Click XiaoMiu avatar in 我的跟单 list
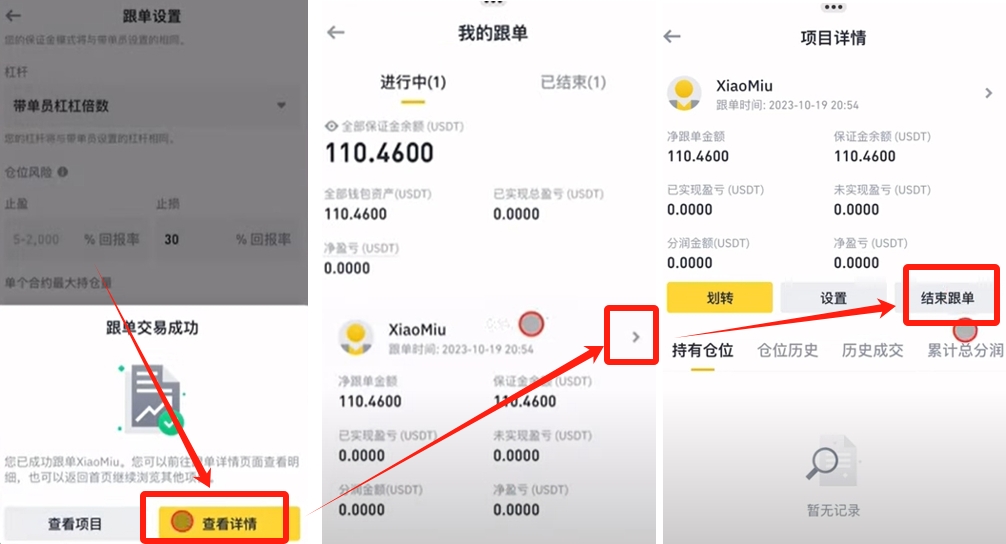Image resolution: width=1006 pixels, height=544 pixels. pos(355,338)
